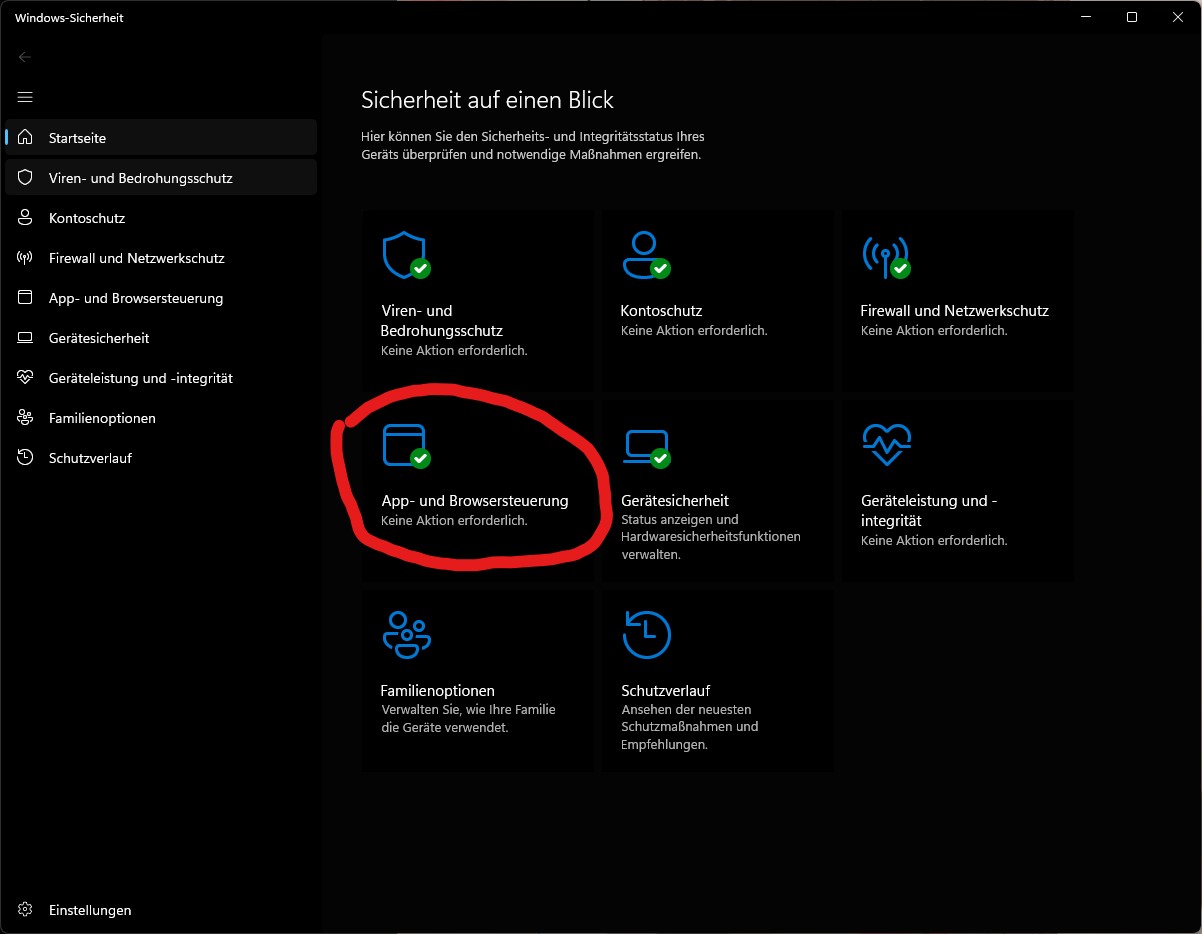Open Firewall und Netzwerkschutz sidebar entry
The width and height of the screenshot is (1202, 934).
pos(161,257)
